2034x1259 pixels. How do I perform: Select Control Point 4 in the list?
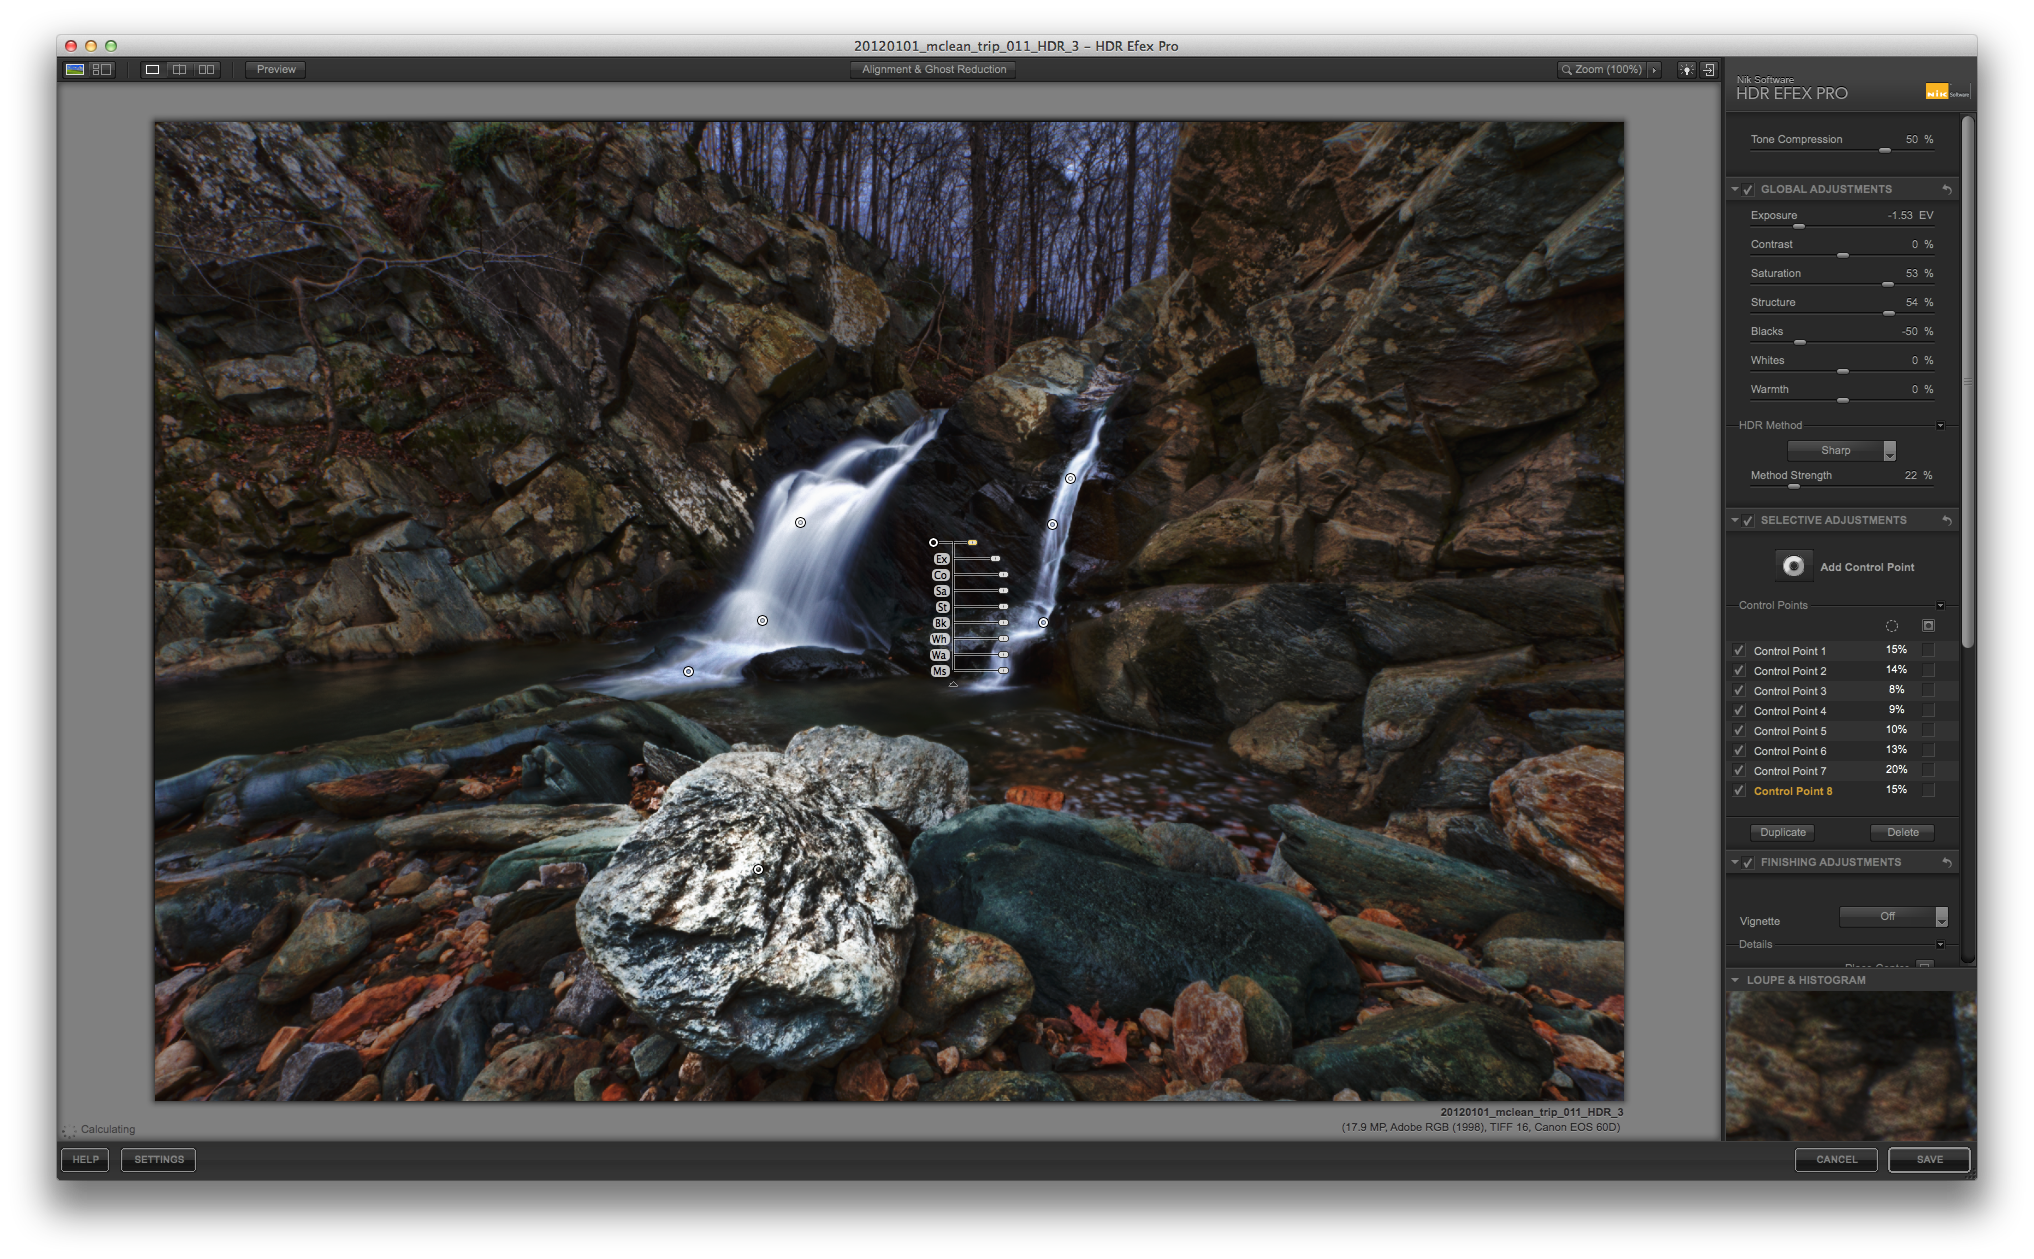[x=1790, y=710]
